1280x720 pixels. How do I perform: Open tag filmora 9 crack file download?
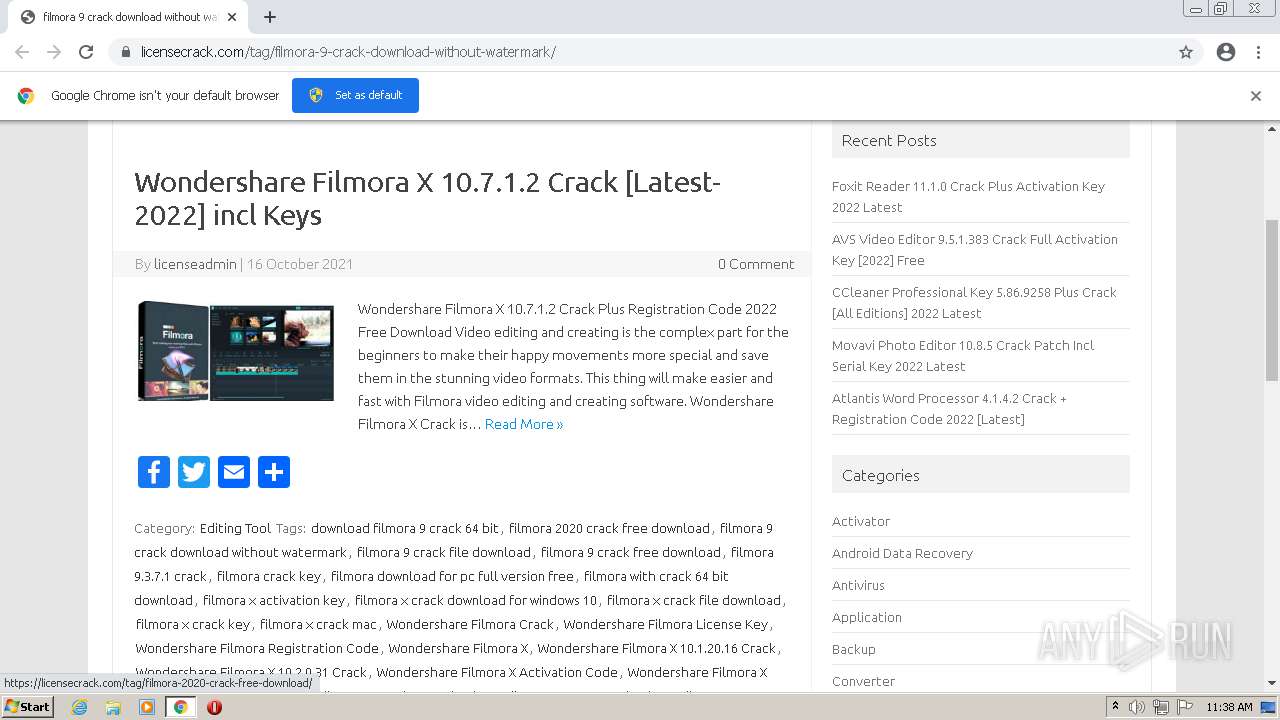(x=444, y=552)
